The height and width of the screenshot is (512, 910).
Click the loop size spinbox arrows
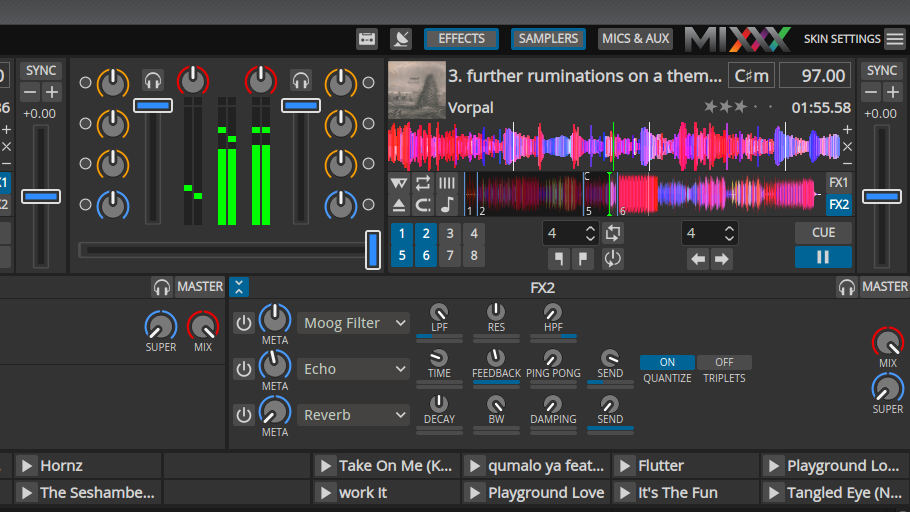pyautogui.click(x=590, y=233)
